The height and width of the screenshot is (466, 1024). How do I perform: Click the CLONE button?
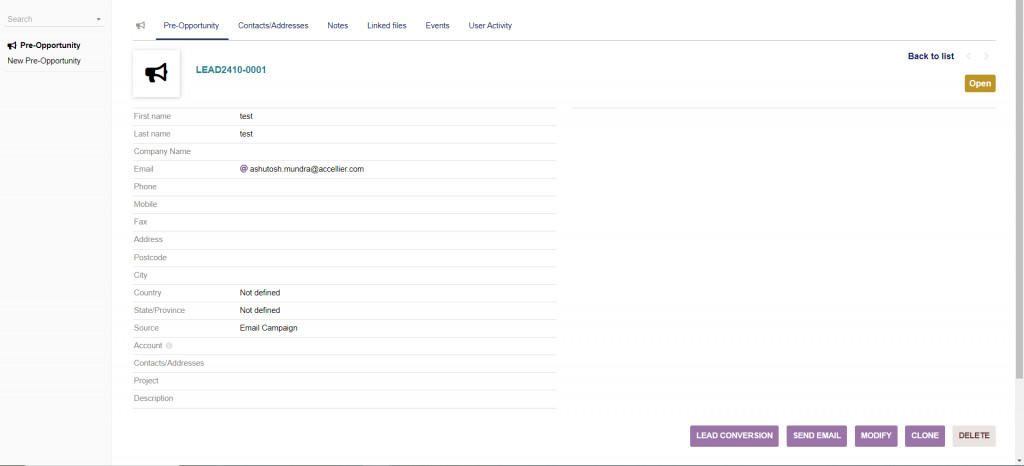click(925, 436)
